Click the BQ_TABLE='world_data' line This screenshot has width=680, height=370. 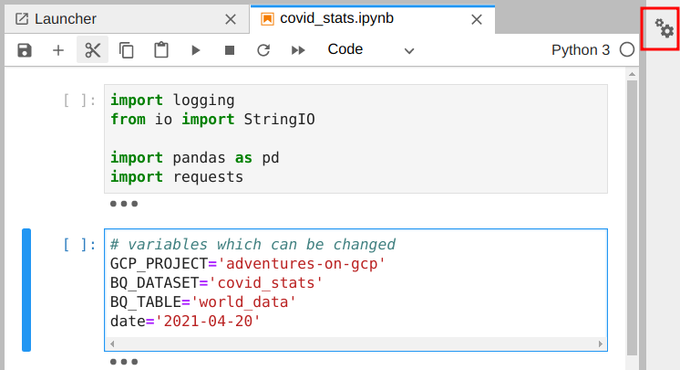pos(203,302)
